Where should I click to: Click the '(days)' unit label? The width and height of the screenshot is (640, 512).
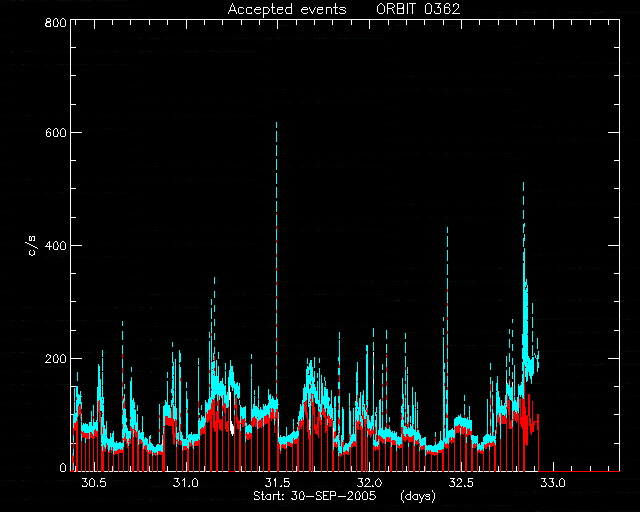pyautogui.click(x=418, y=496)
